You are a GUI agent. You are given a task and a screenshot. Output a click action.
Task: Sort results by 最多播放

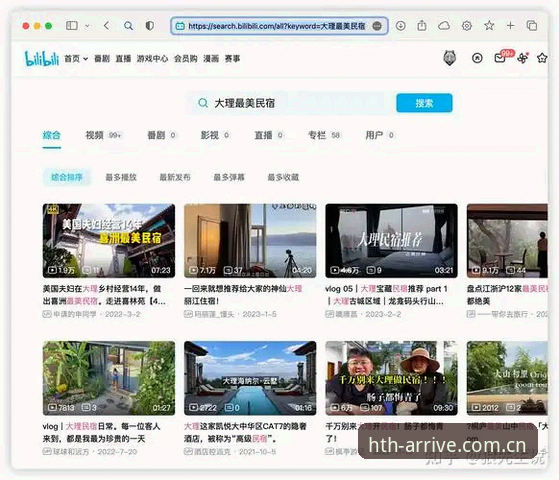click(x=121, y=177)
